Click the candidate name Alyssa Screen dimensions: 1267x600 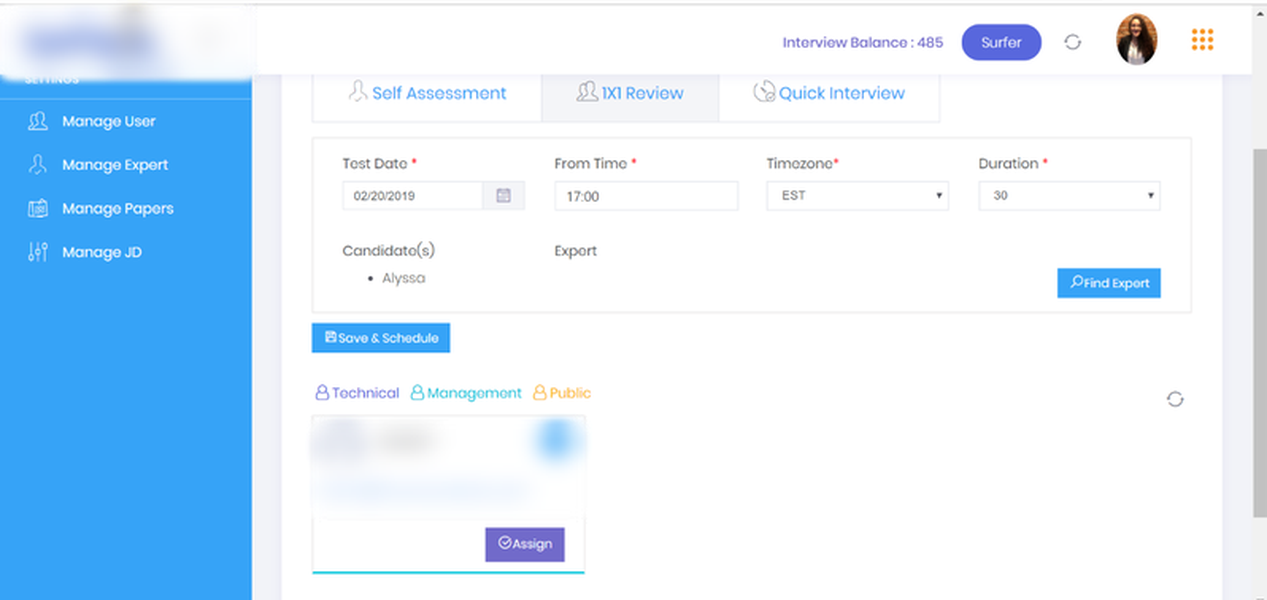pos(403,278)
